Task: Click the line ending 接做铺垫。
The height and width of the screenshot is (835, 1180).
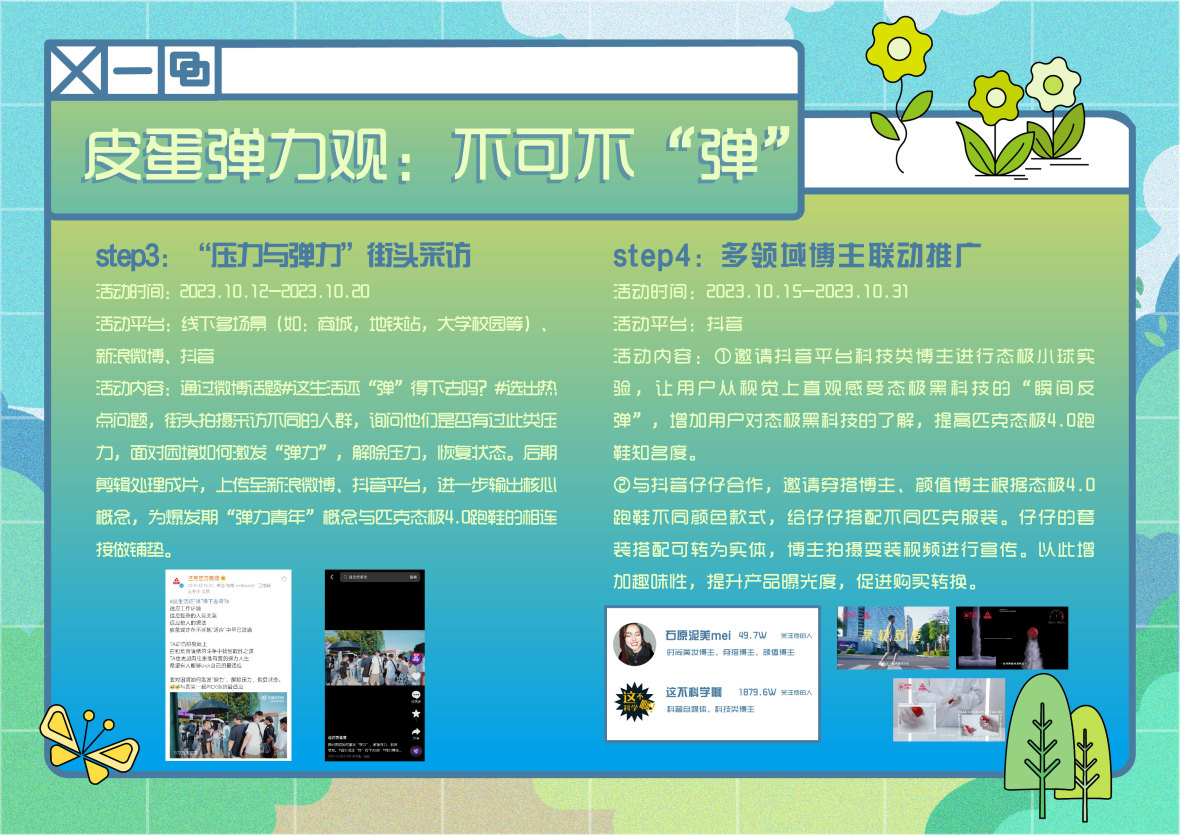Action: tap(134, 550)
